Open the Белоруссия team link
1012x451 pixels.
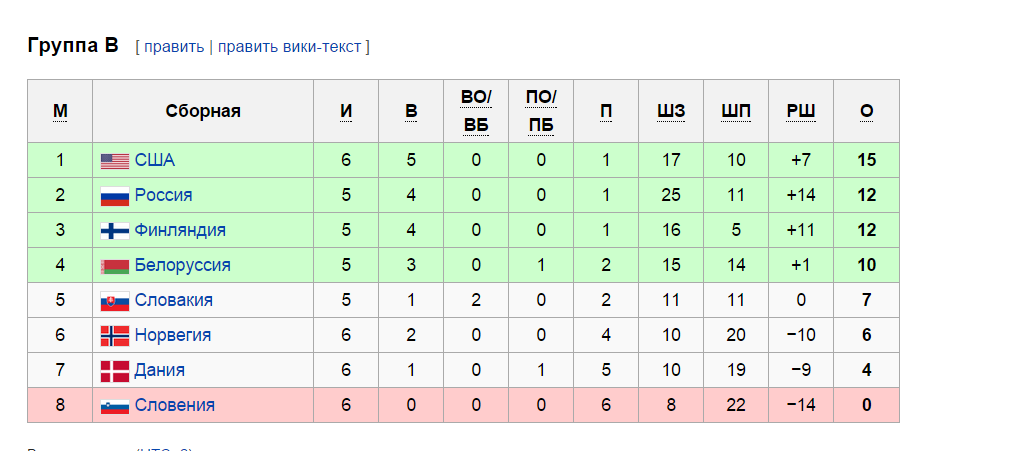183,265
